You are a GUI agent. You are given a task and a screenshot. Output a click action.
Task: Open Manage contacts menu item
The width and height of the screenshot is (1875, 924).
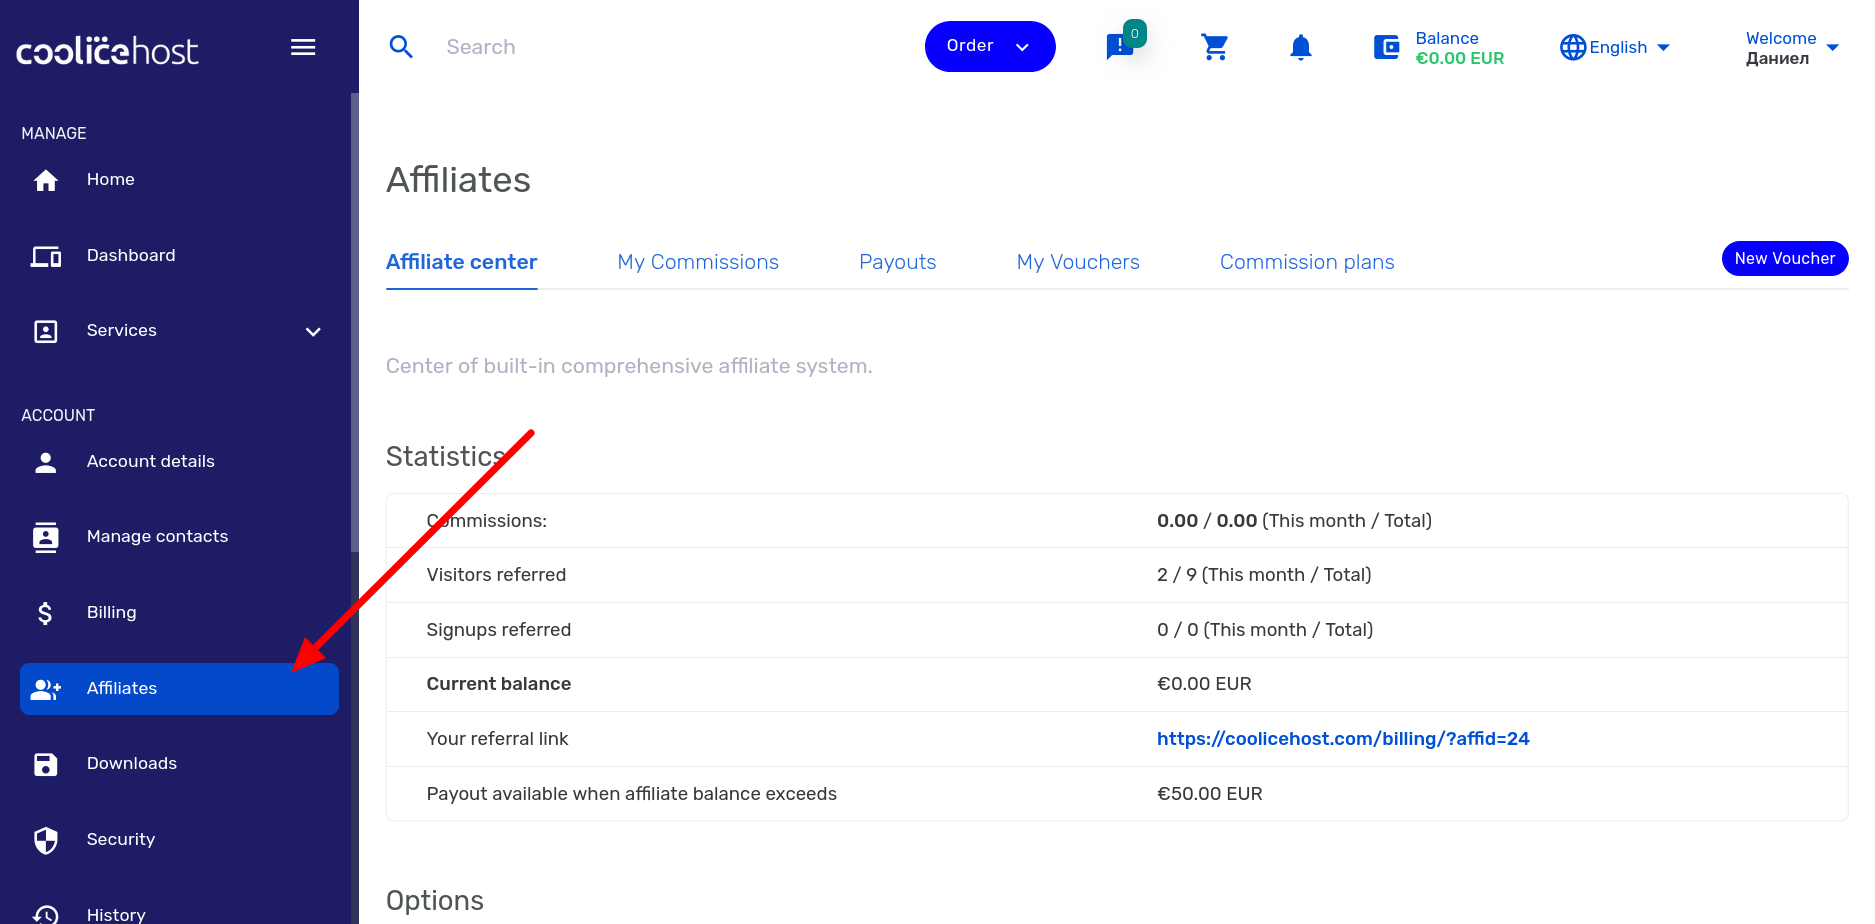click(x=157, y=536)
